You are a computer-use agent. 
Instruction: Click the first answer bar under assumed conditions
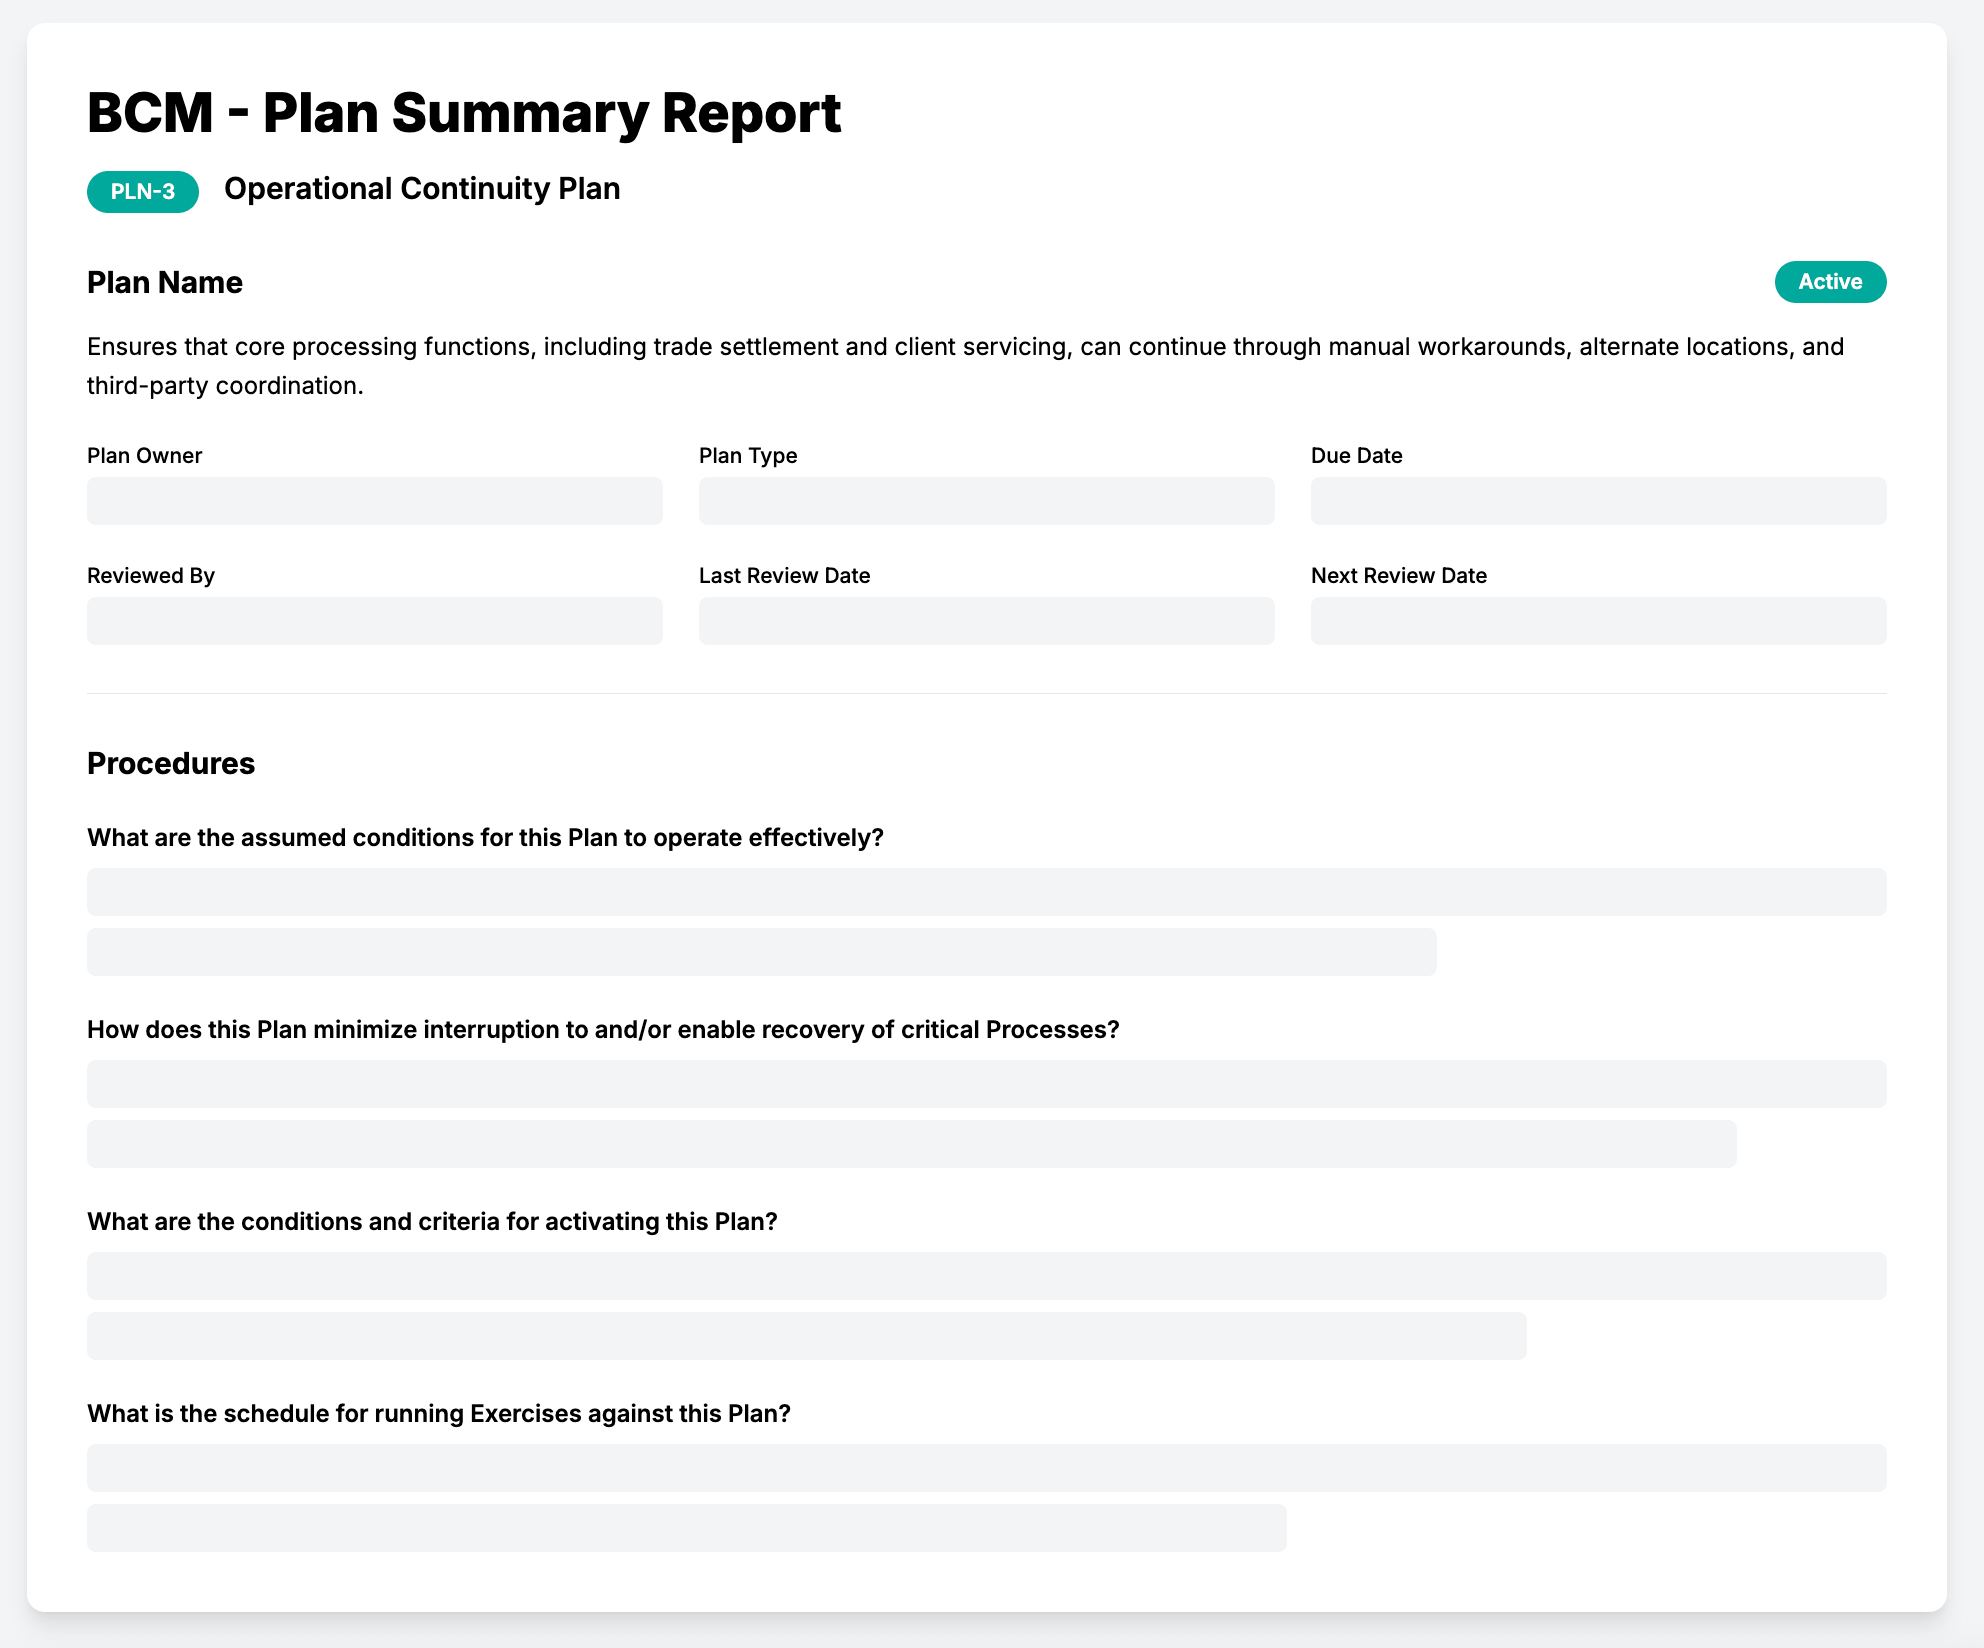(986, 891)
